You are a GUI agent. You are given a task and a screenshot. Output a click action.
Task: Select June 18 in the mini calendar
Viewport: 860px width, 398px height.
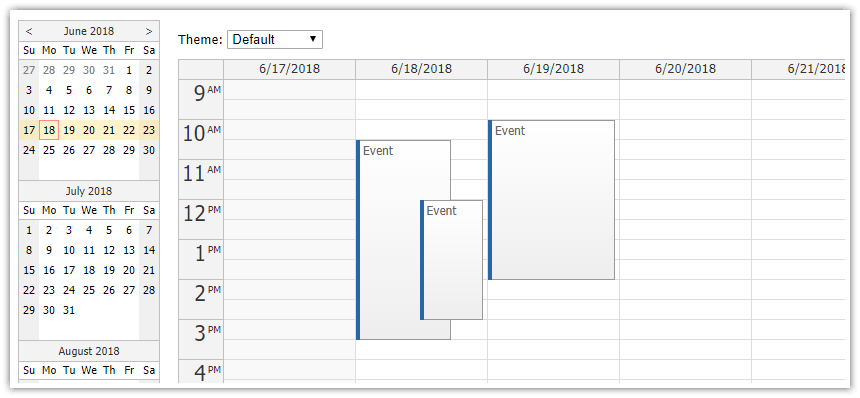click(49, 130)
